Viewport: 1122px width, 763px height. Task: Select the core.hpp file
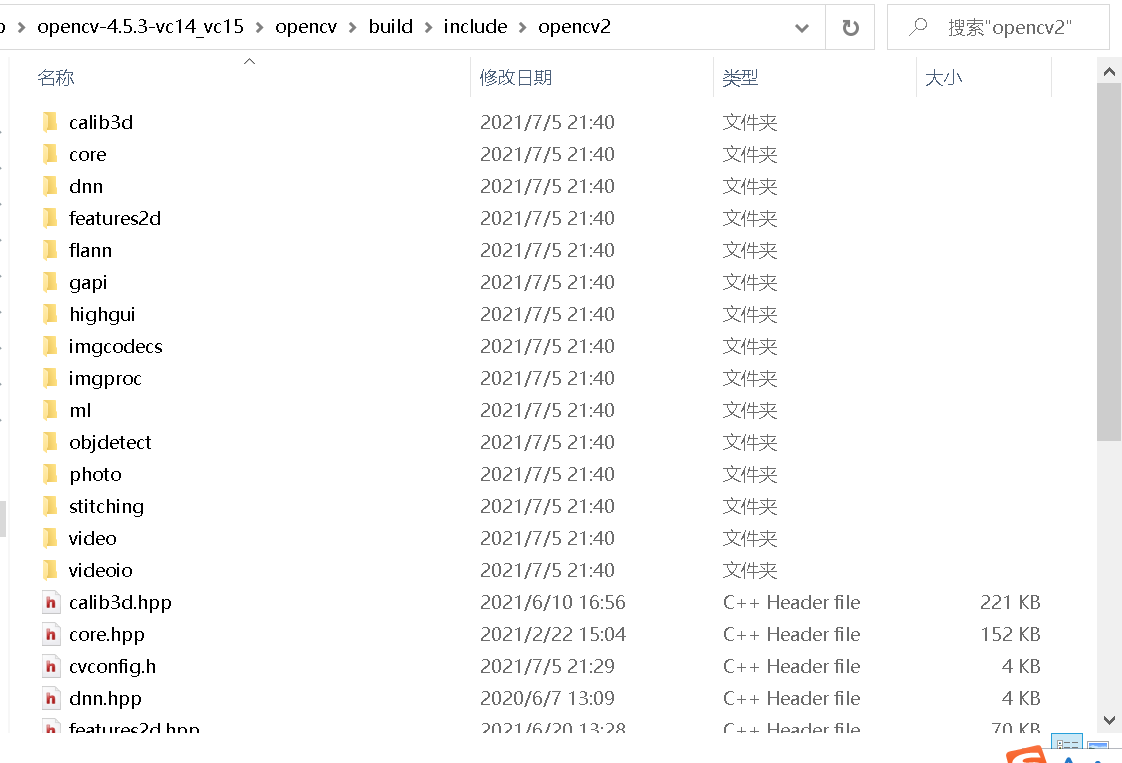point(107,634)
